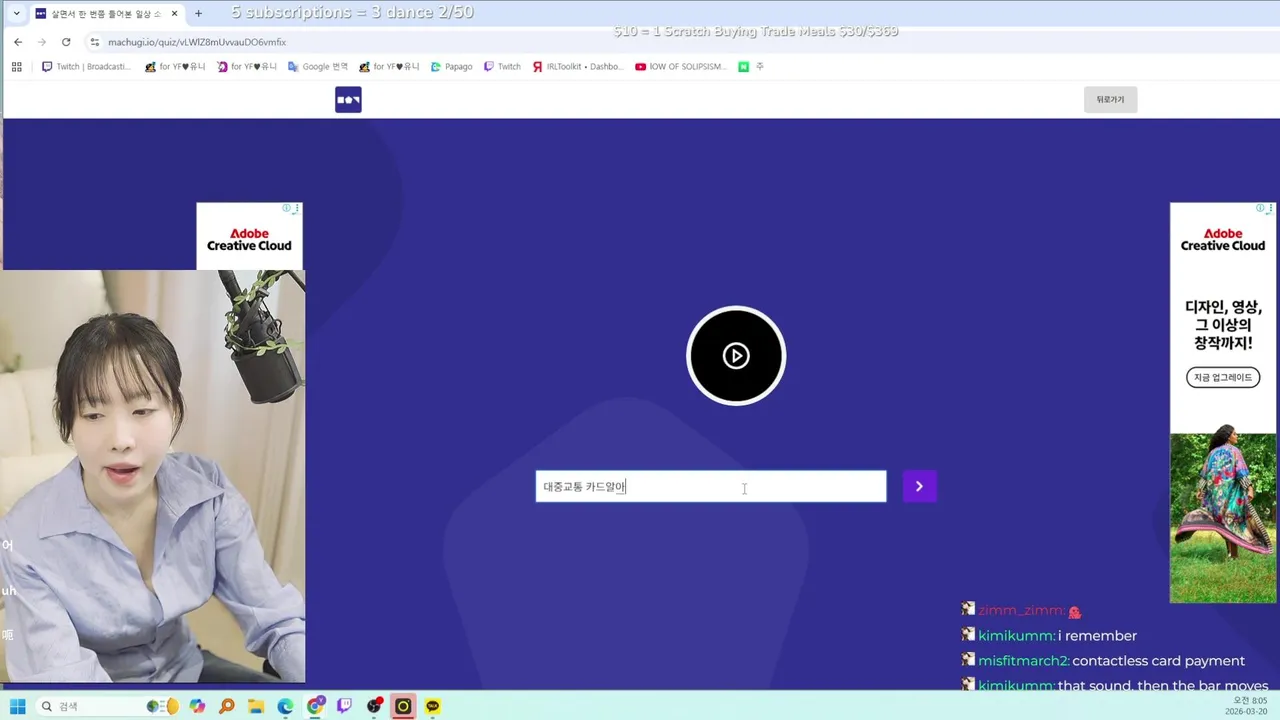Expand the tab search dropdown
The image size is (1280, 720).
tap(16, 14)
